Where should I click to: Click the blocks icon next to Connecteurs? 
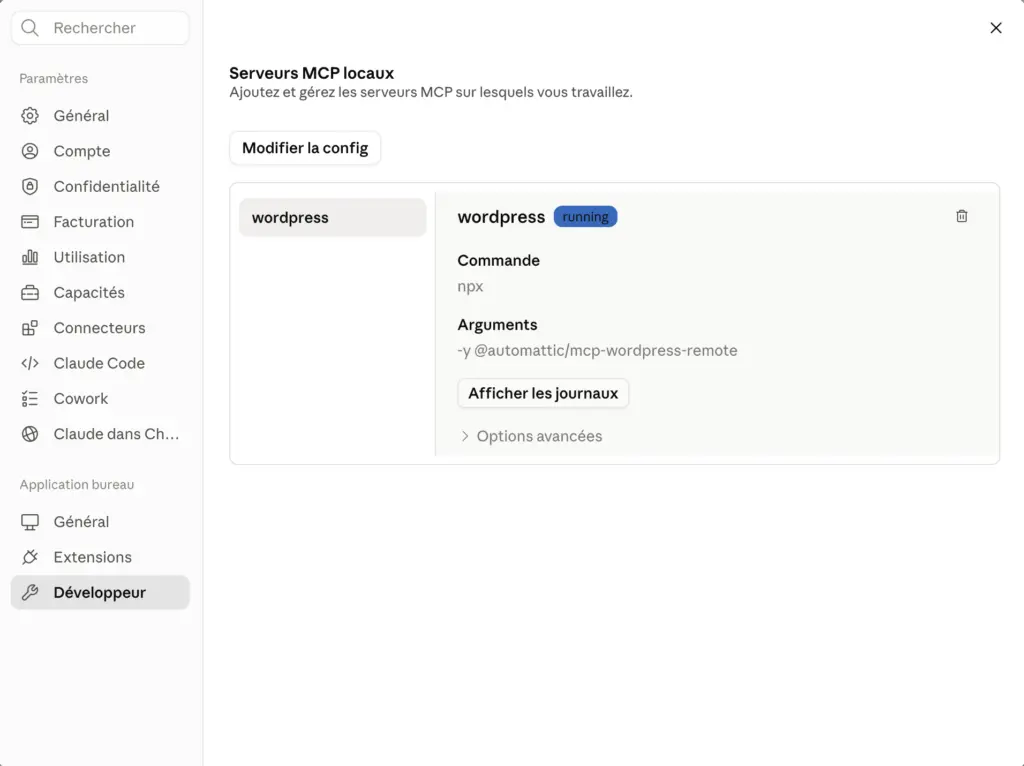pos(30,328)
